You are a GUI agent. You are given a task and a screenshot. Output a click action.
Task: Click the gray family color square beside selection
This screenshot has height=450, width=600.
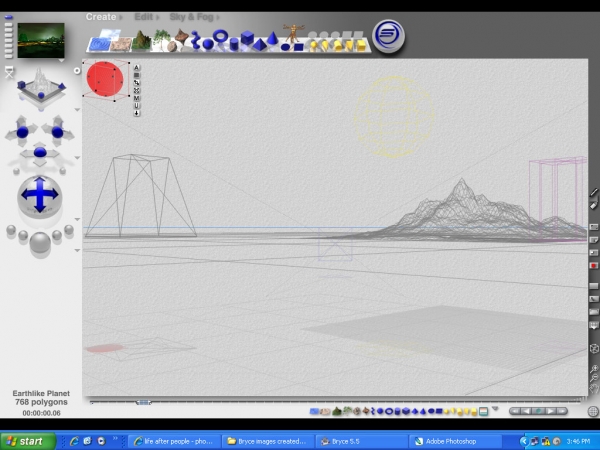[x=137, y=75]
